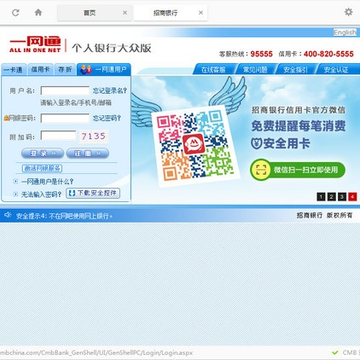
Task: Click 招商银行 版权所有 footer text
Action: (324, 215)
